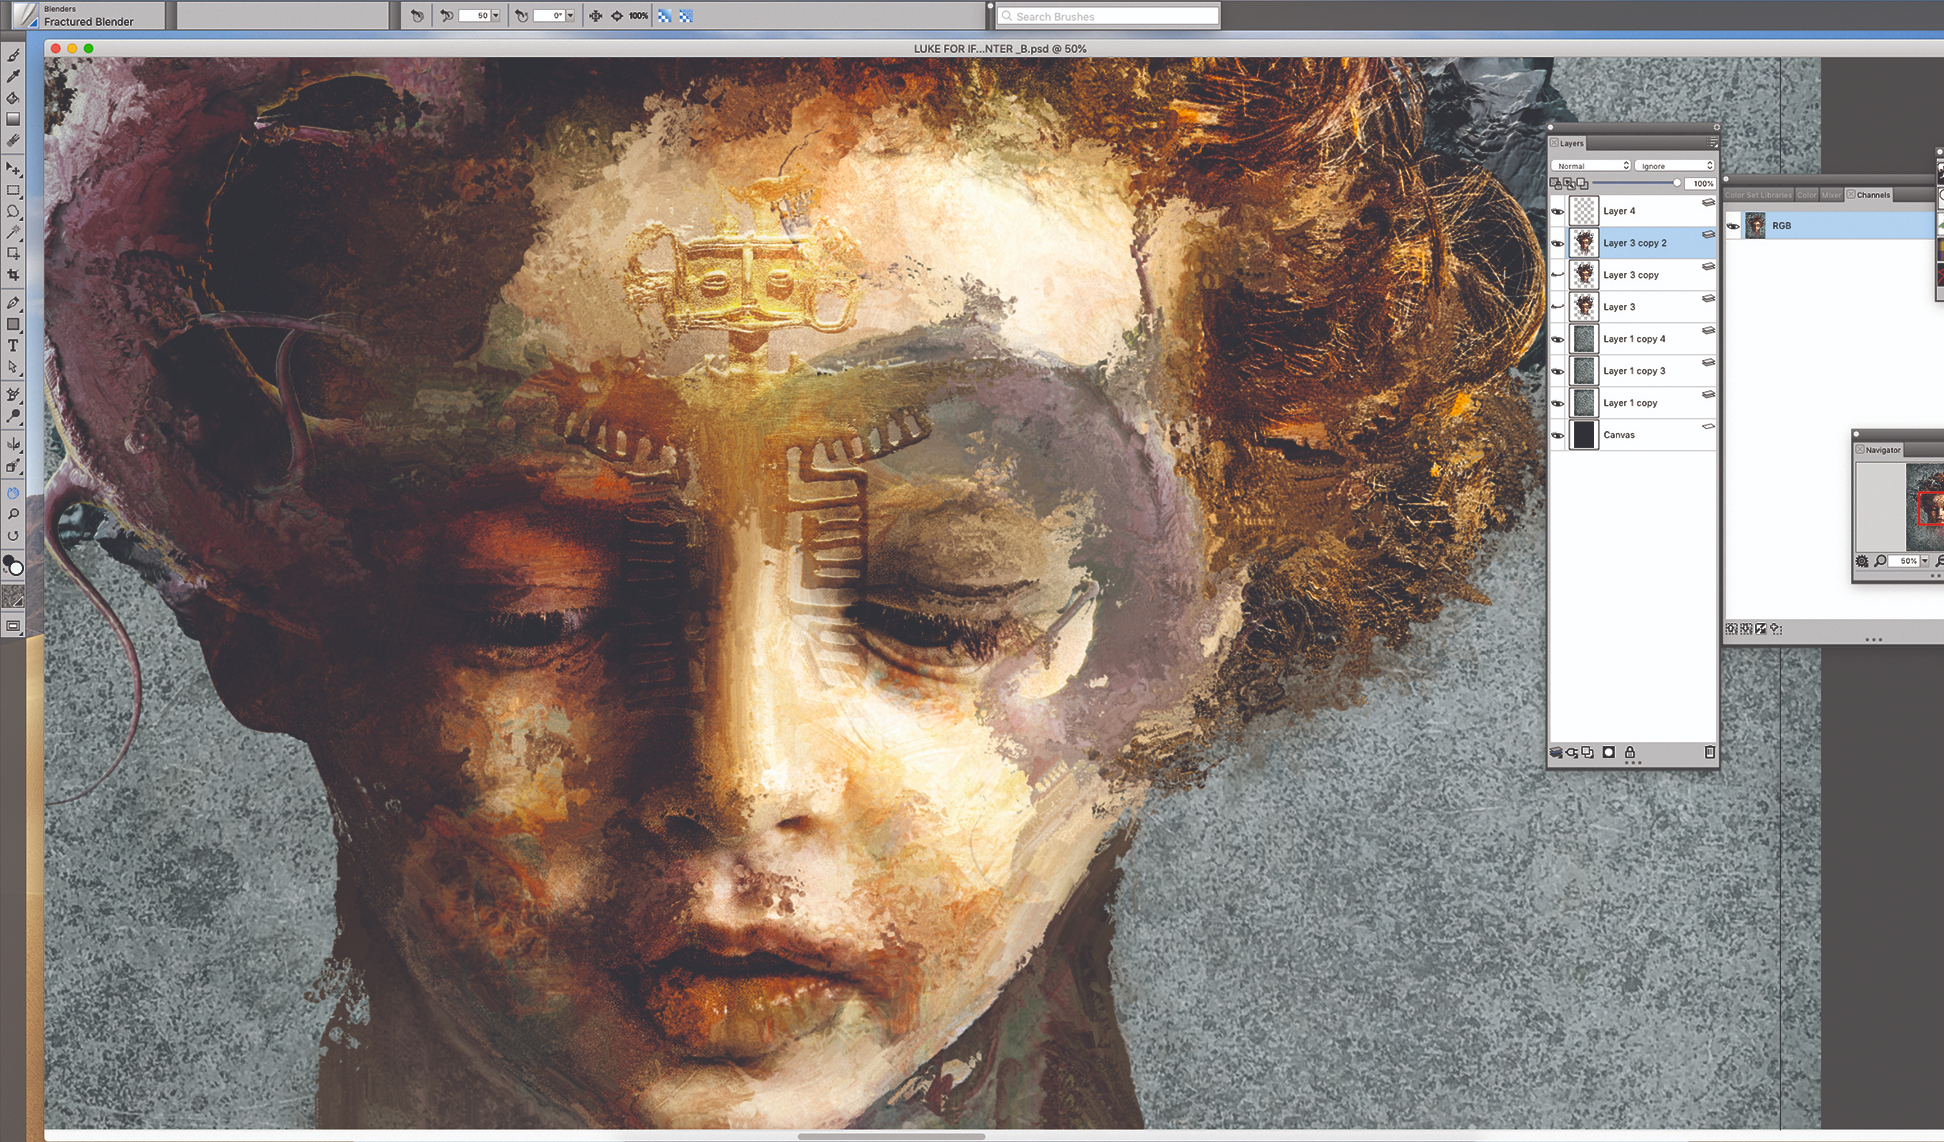Click the main/additional color swatch

tap(13, 566)
